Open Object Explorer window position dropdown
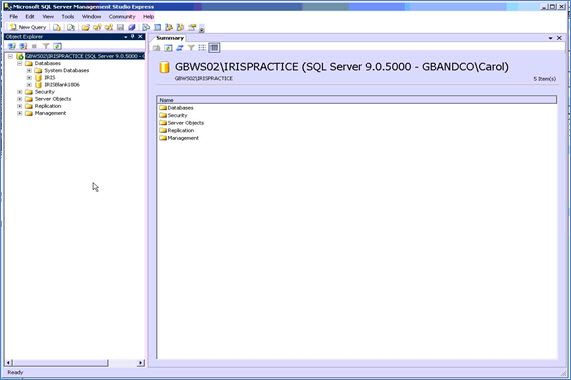571x380 pixels. pos(126,37)
